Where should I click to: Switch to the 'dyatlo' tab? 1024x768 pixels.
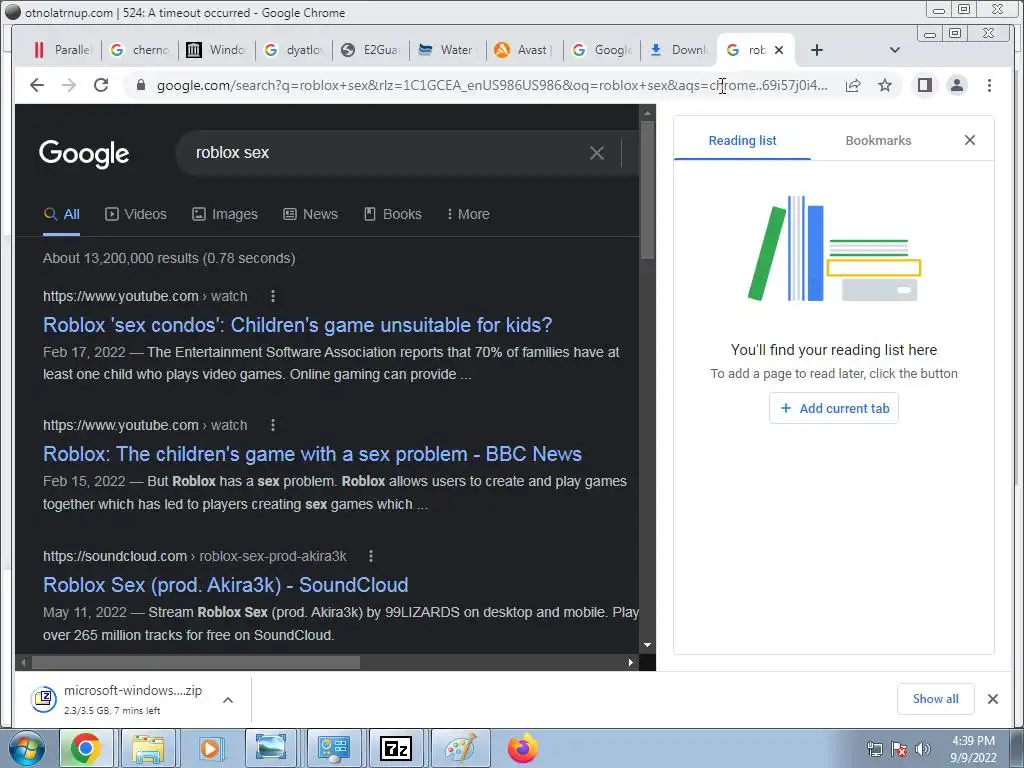point(293,50)
